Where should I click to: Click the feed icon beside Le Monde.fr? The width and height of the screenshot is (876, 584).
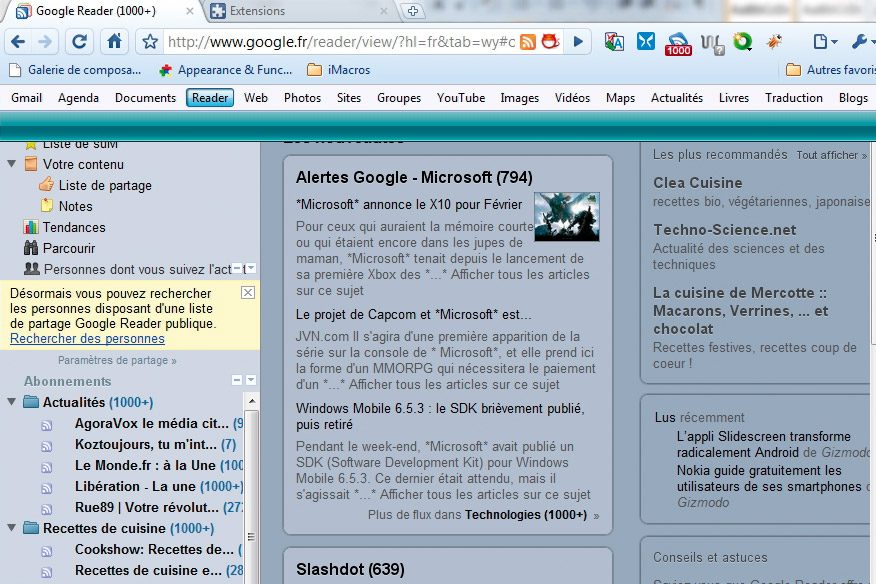47,467
